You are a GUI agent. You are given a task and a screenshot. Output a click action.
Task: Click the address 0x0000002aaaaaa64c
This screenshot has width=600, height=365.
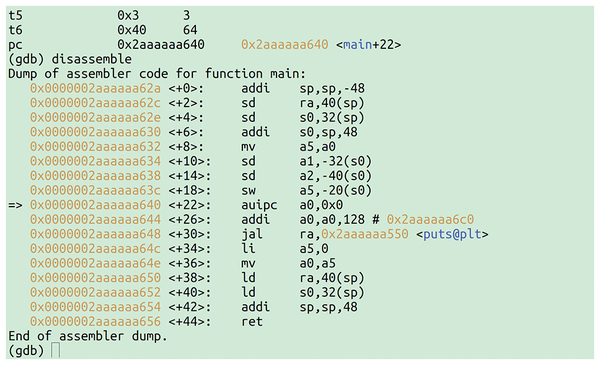95,249
